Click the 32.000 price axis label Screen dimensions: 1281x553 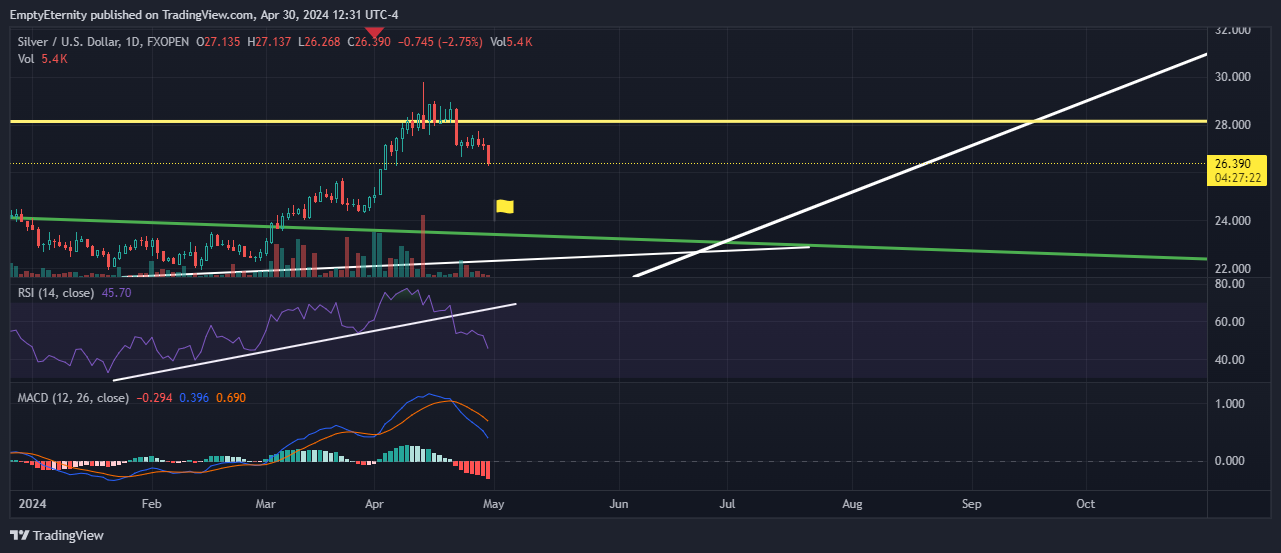point(1232,30)
